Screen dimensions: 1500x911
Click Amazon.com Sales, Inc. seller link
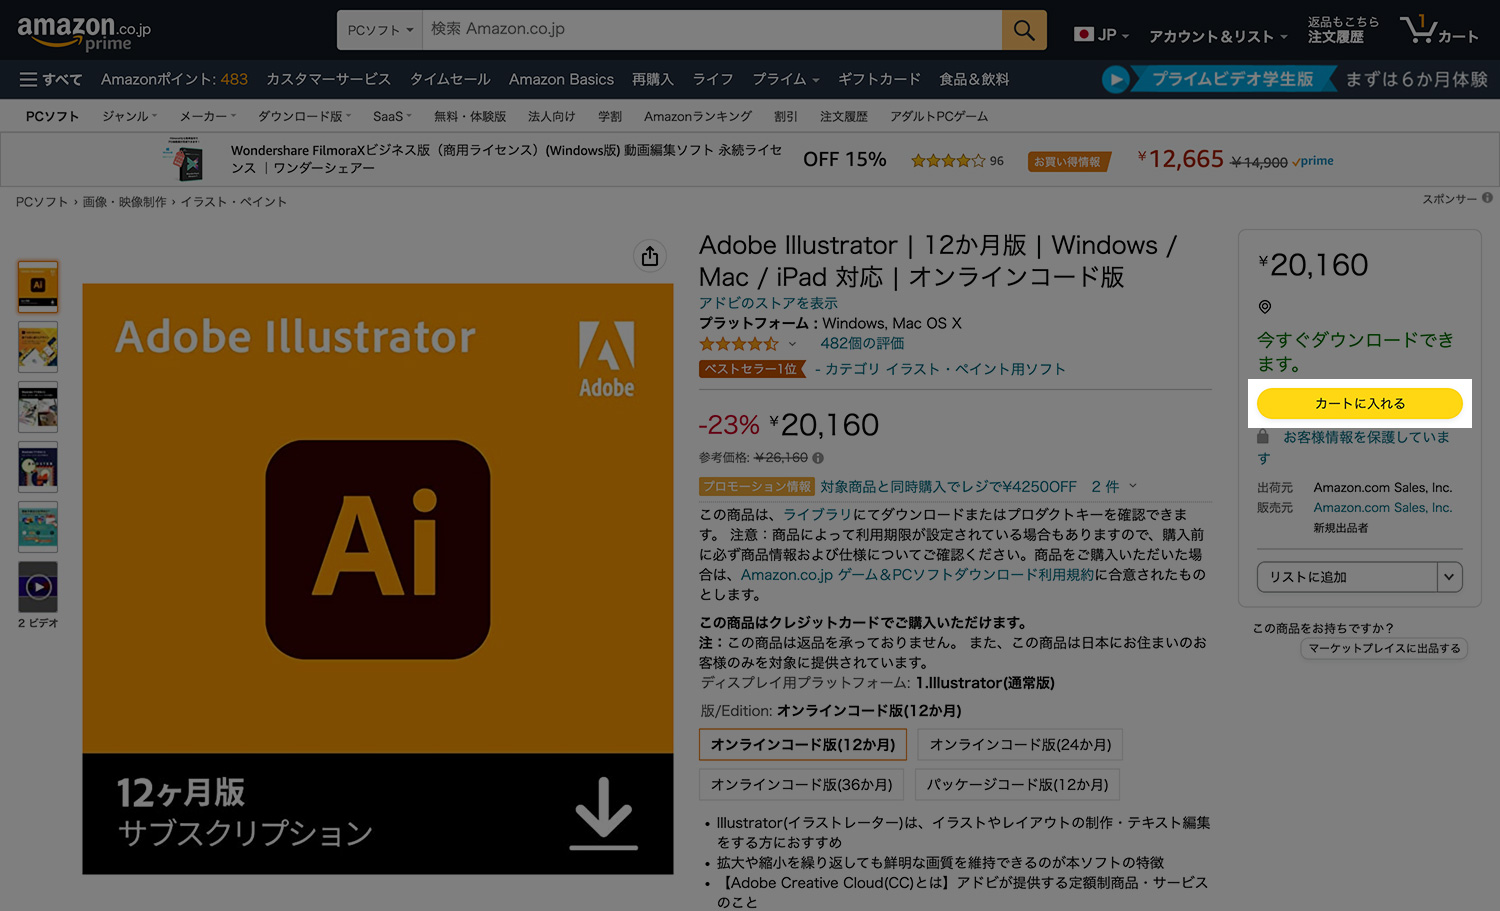pyautogui.click(x=1382, y=508)
